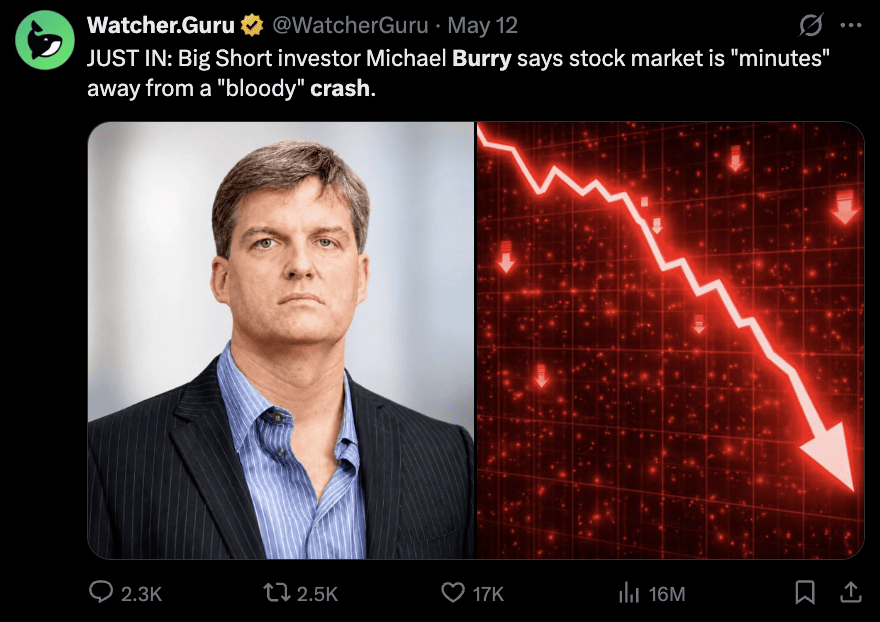Screen dimensions: 880x622
Task: Bookmark this post
Action: pyautogui.click(x=805, y=592)
